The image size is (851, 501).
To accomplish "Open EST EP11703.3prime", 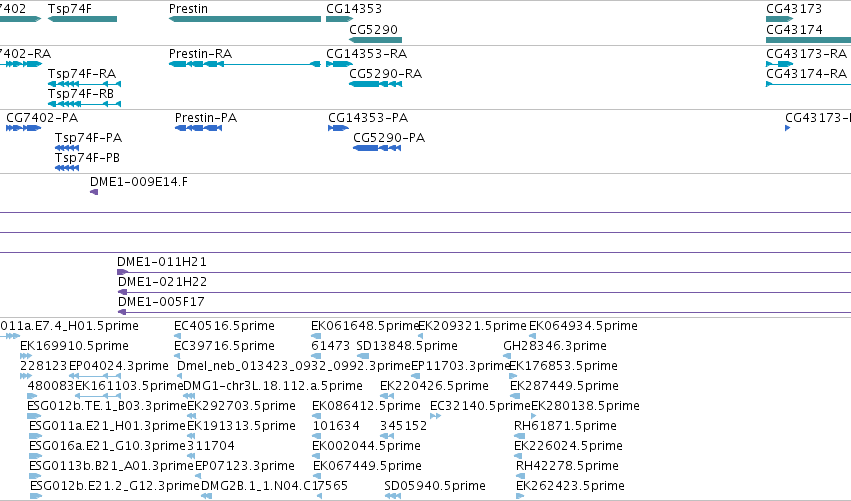I will 460,366.
